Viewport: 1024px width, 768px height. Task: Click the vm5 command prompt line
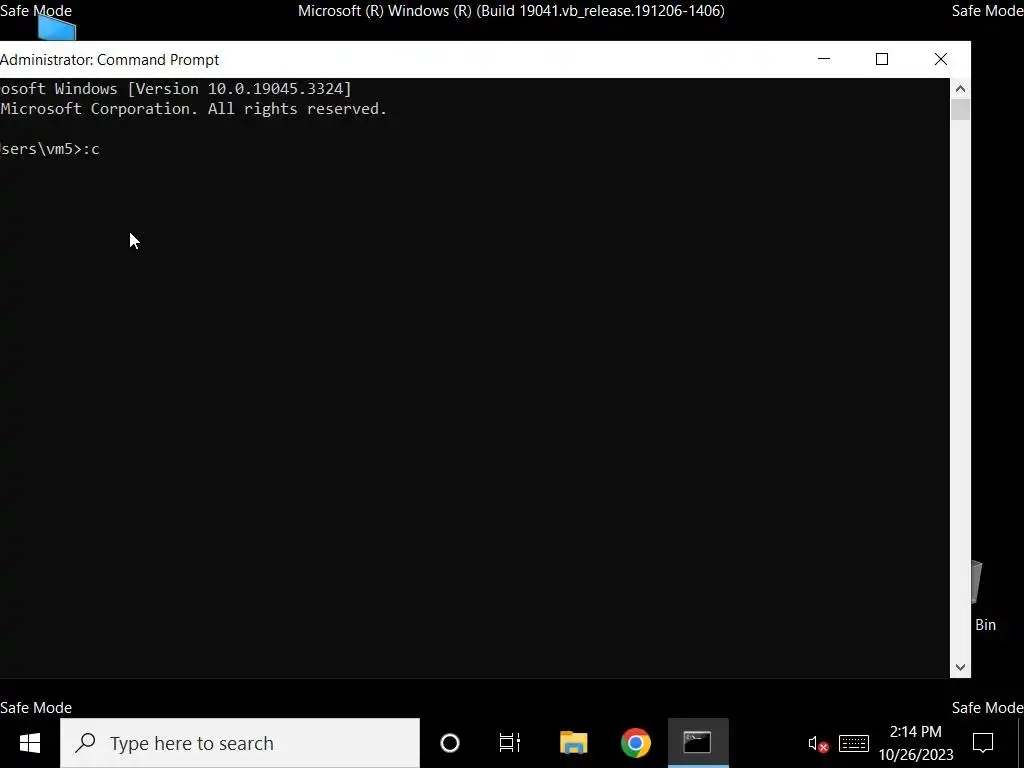click(50, 149)
